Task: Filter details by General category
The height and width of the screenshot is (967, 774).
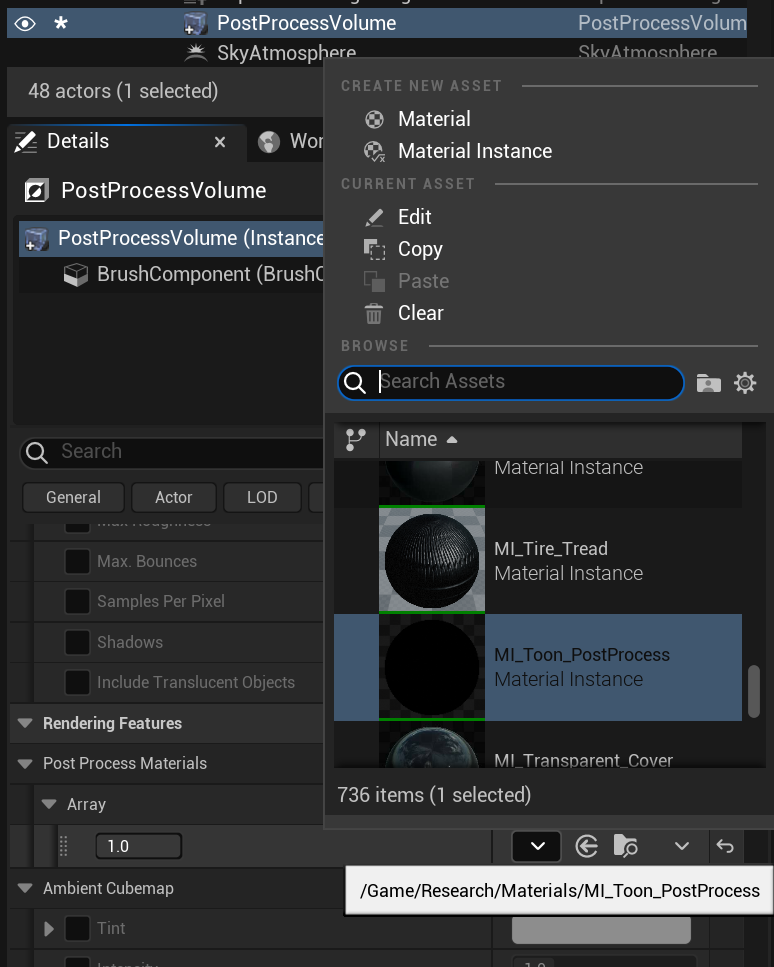Action: (73, 498)
